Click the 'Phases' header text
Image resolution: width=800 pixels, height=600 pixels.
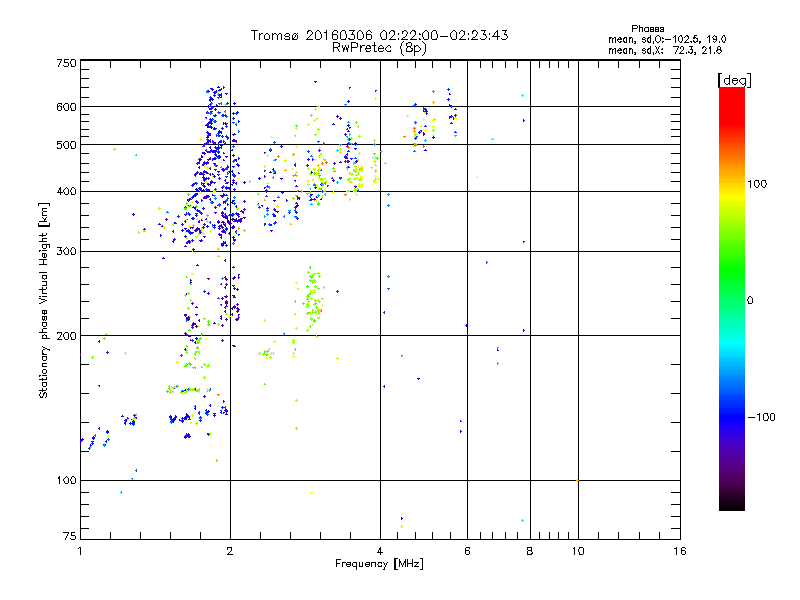click(647, 29)
